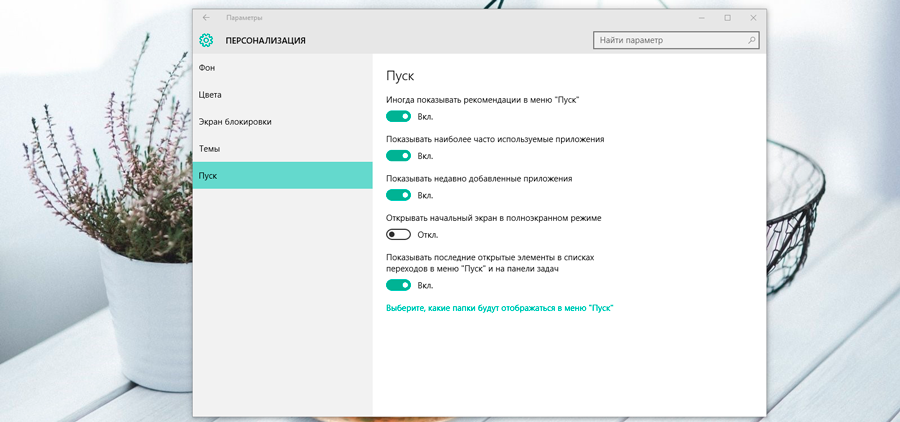Toggle recently opened items in jump lists

[398, 285]
